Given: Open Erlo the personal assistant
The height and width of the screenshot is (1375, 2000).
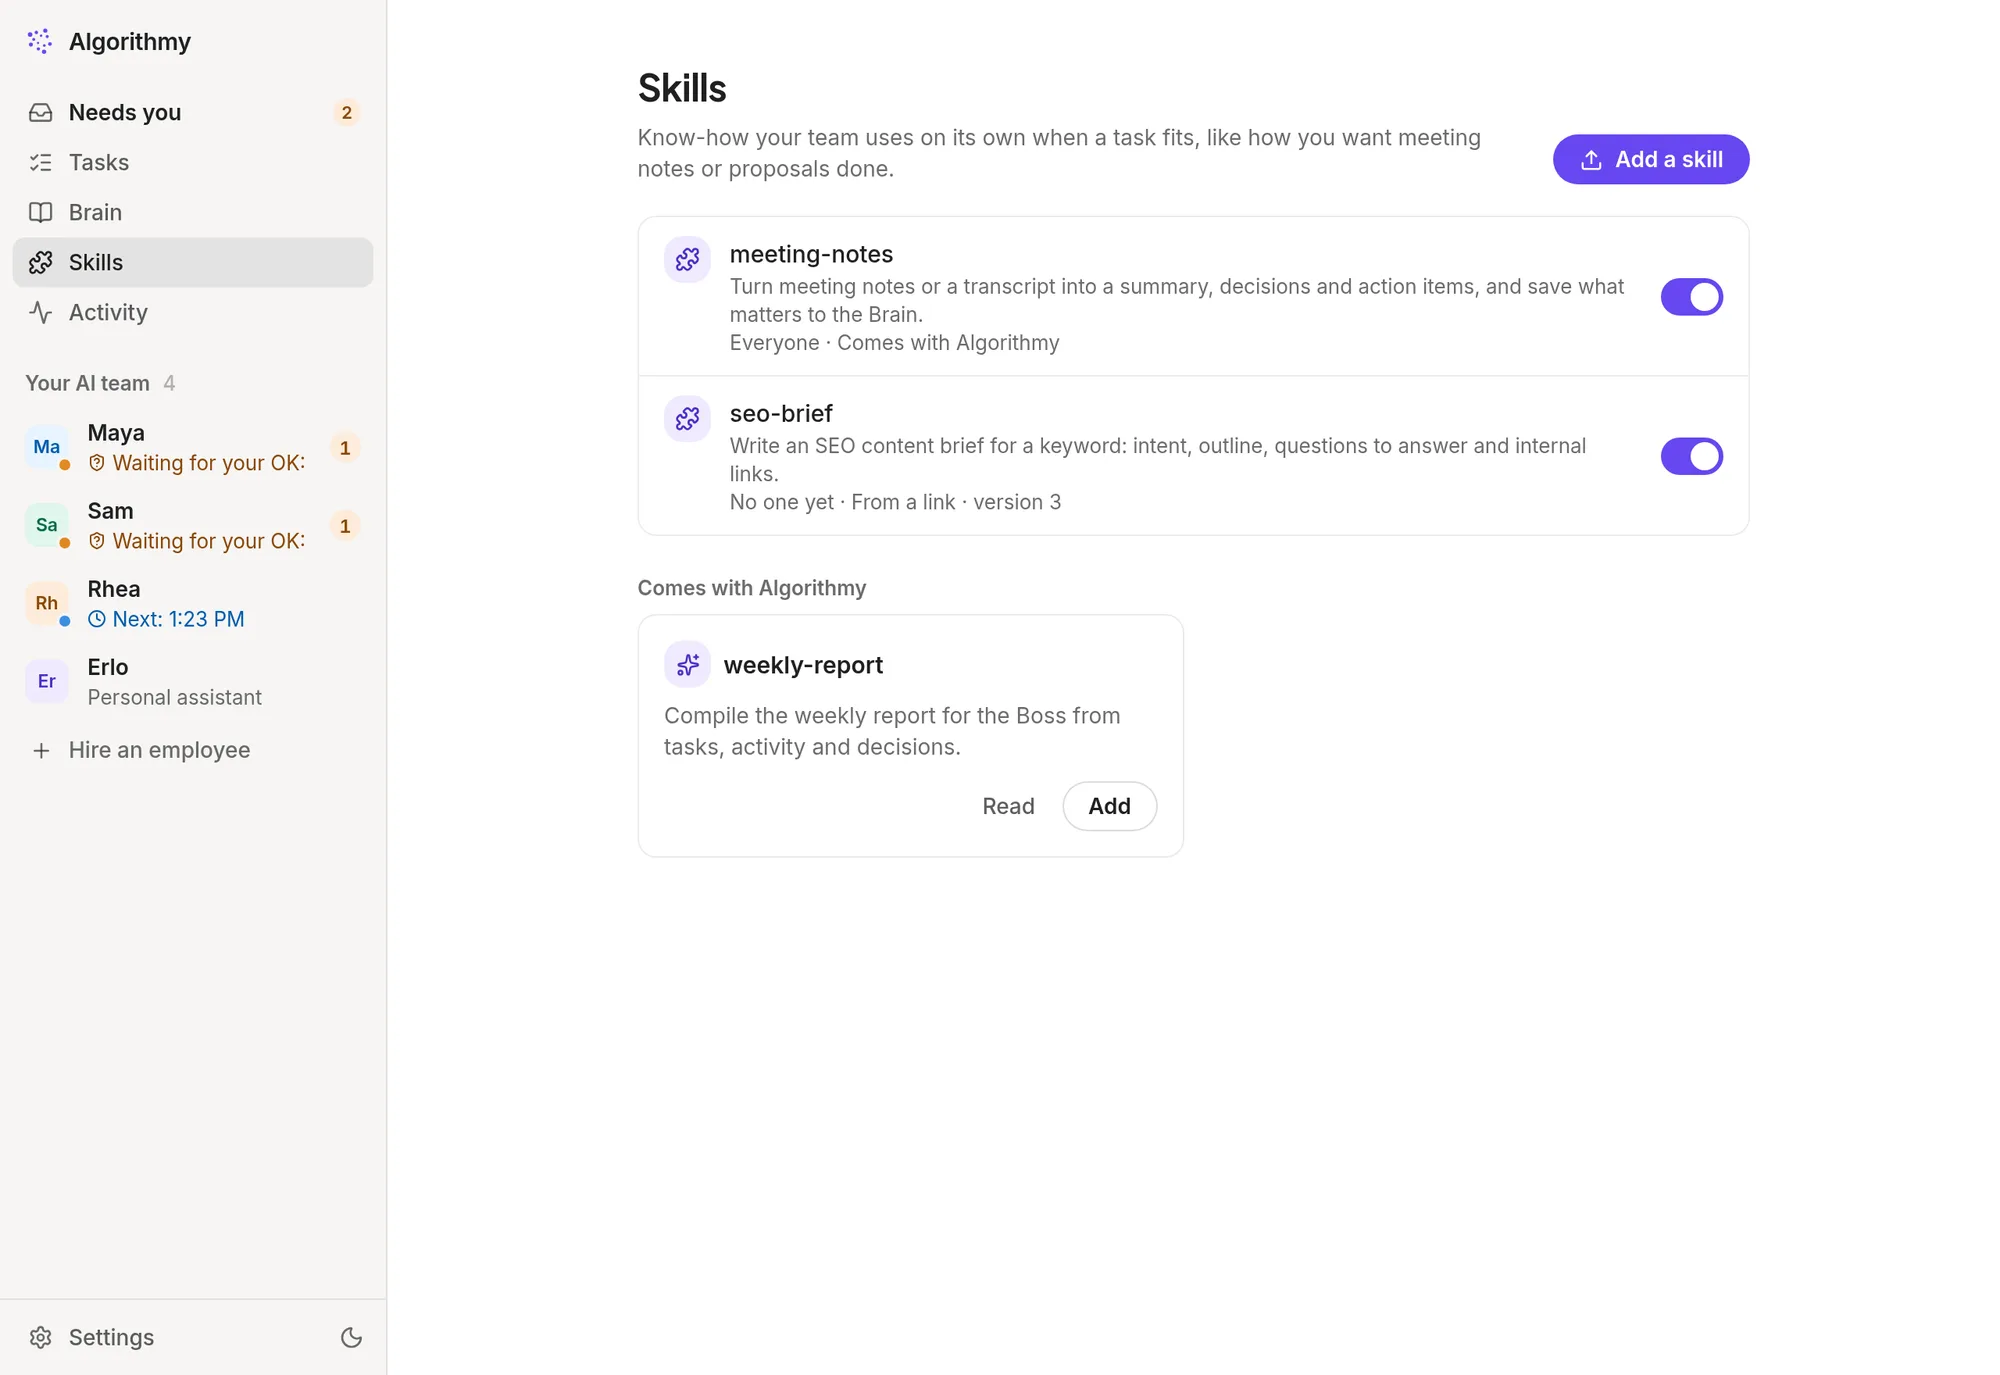Looking at the screenshot, I should [x=193, y=681].
